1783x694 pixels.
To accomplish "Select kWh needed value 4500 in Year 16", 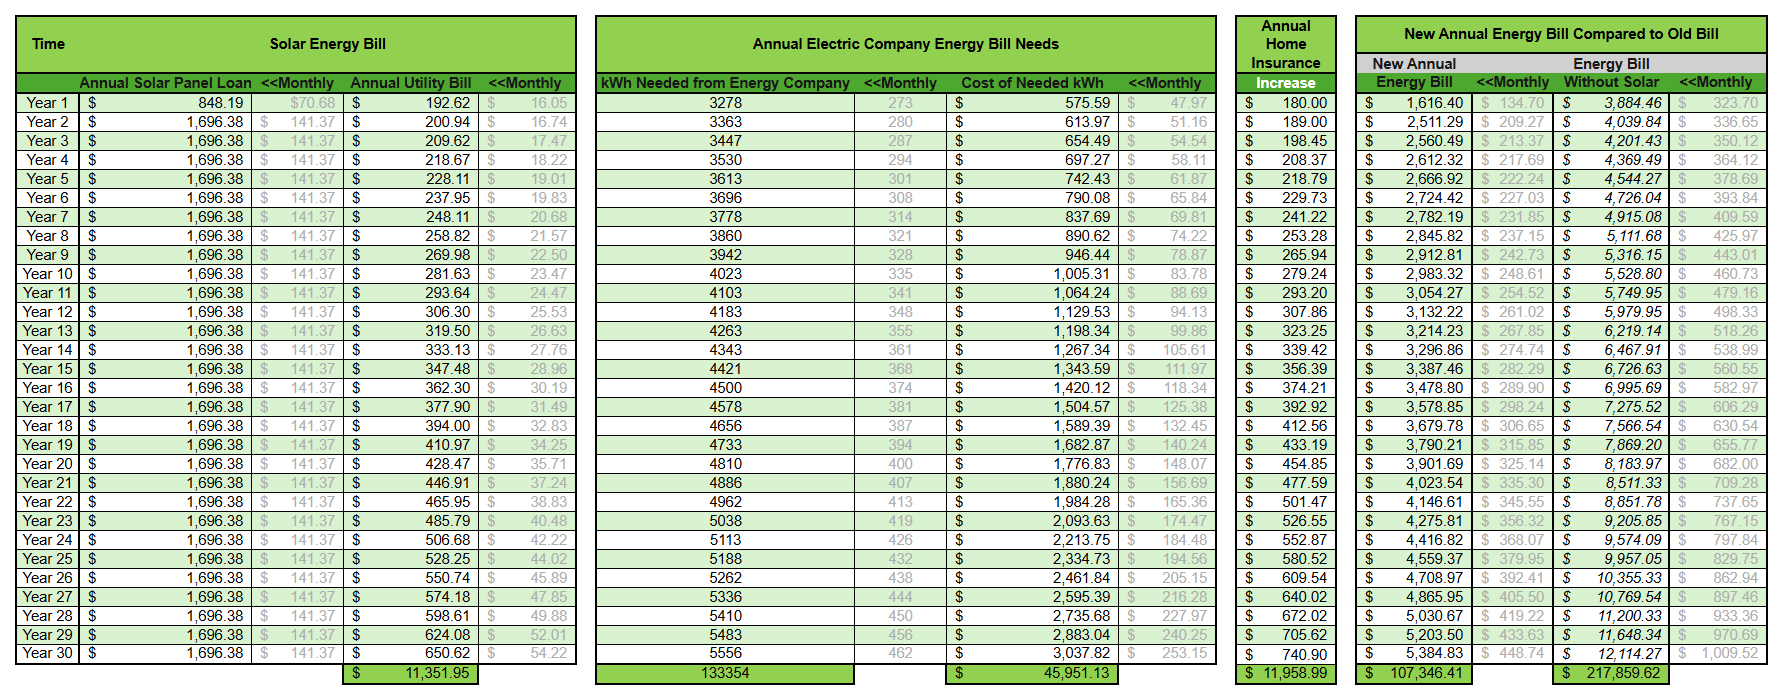I will click(725, 388).
